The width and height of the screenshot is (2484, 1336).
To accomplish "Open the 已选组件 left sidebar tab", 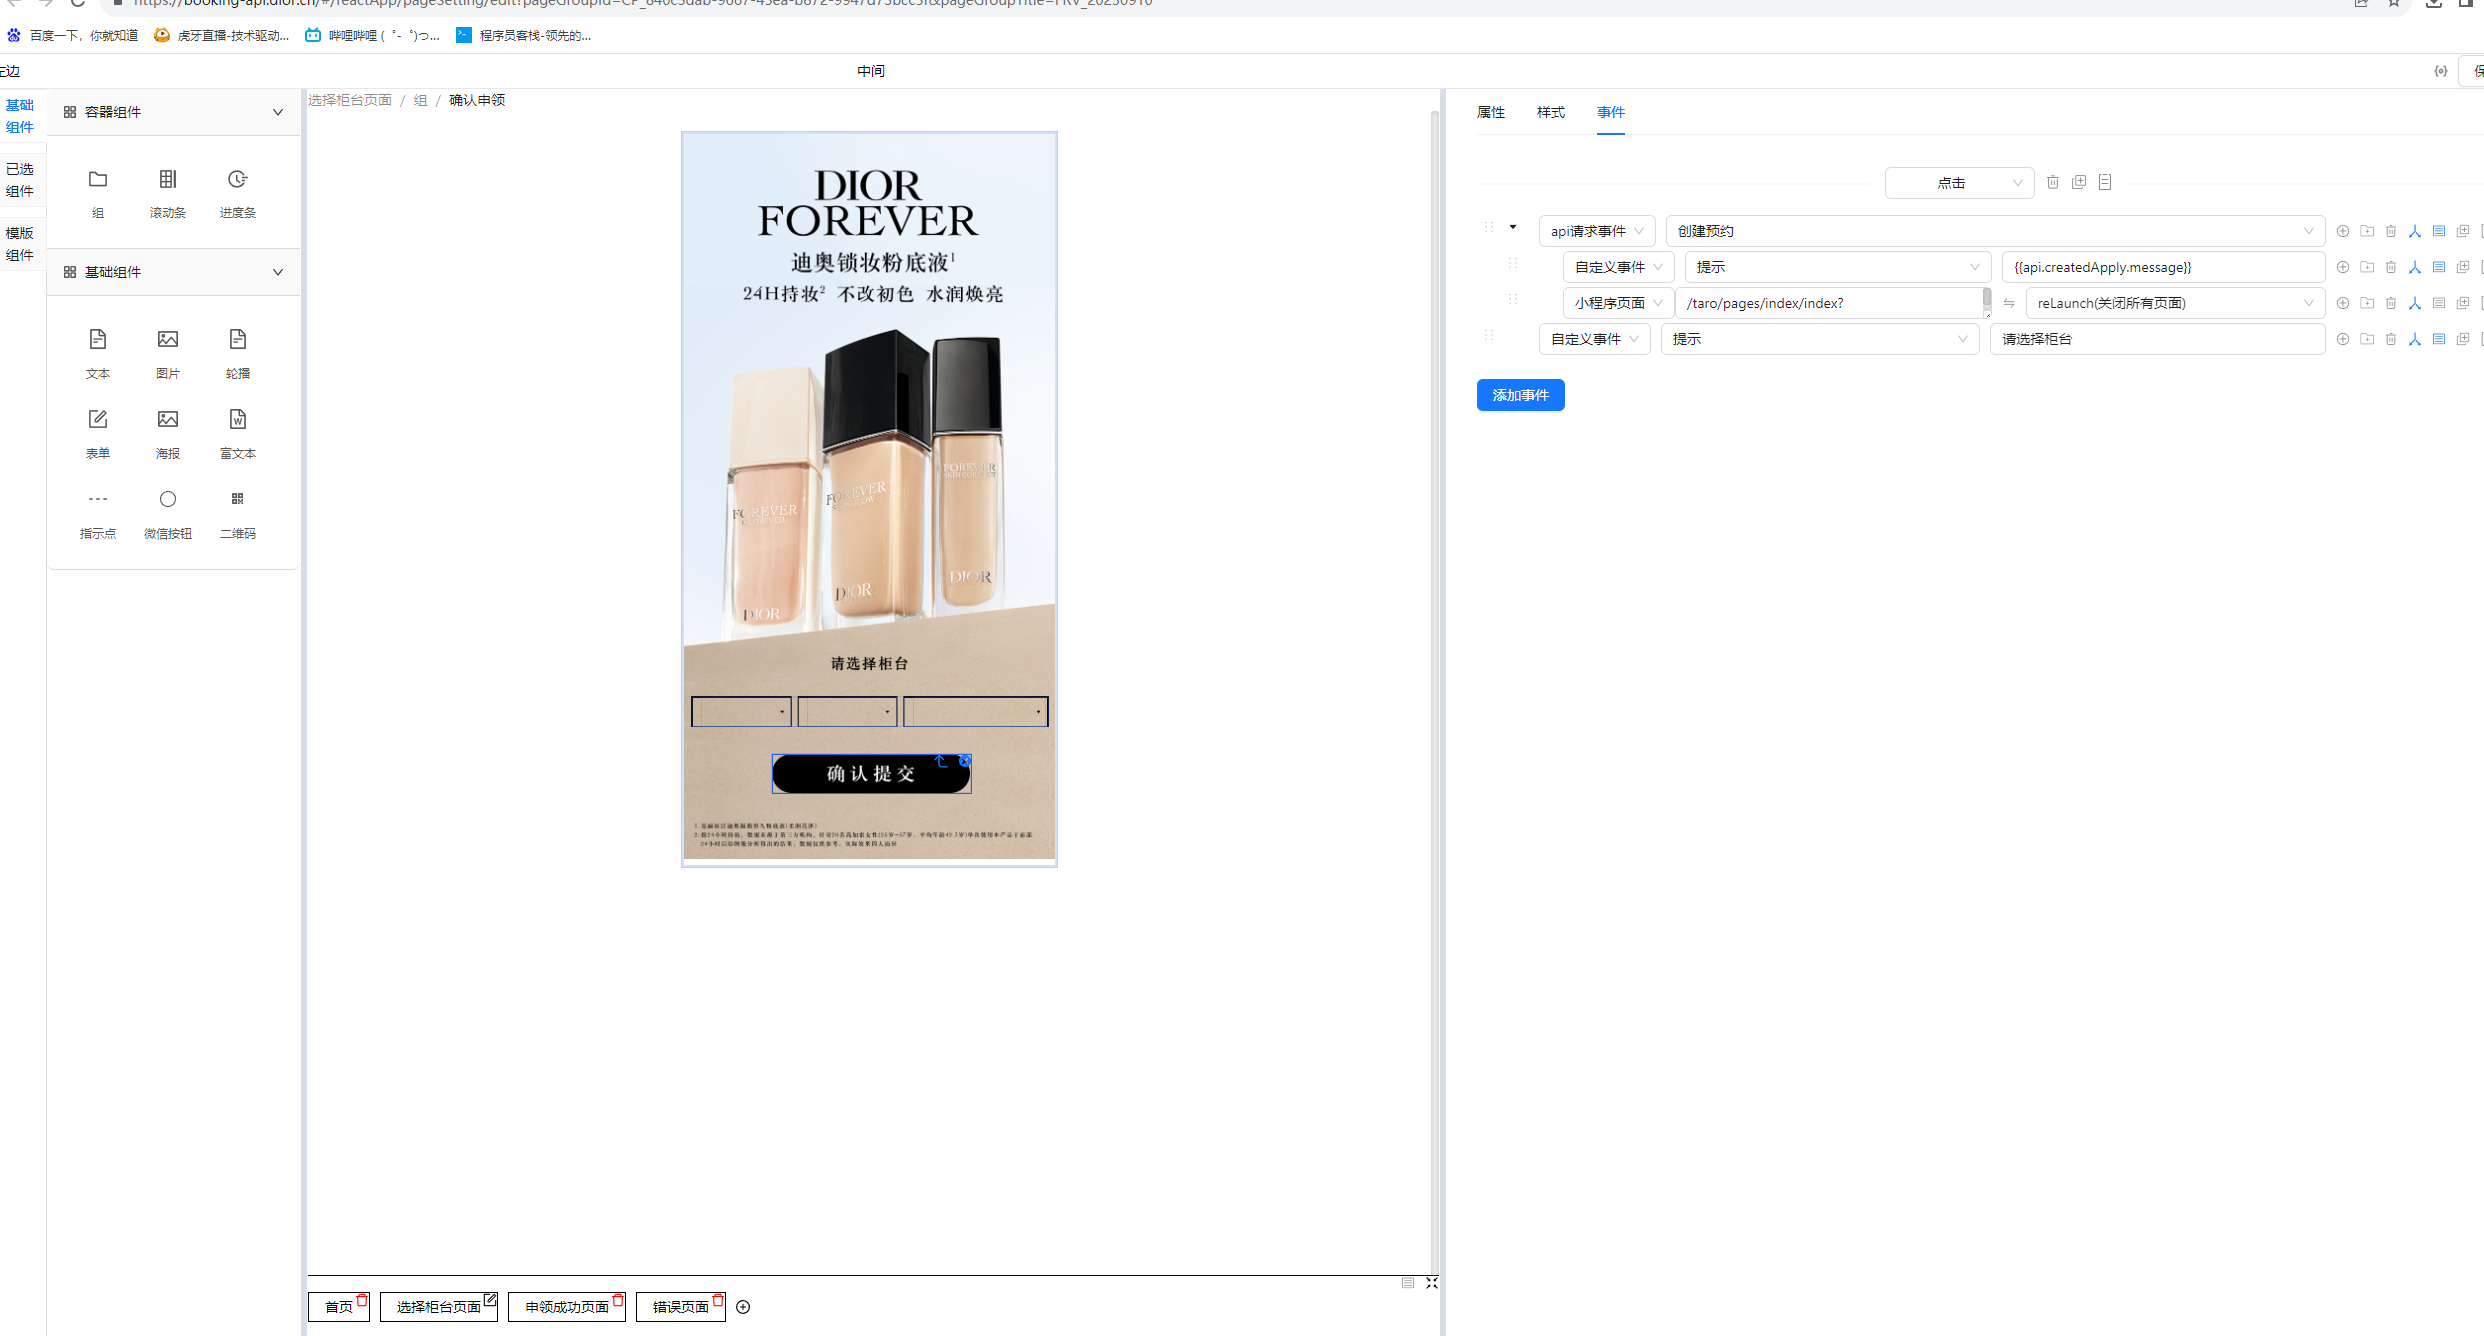I will tap(20, 180).
